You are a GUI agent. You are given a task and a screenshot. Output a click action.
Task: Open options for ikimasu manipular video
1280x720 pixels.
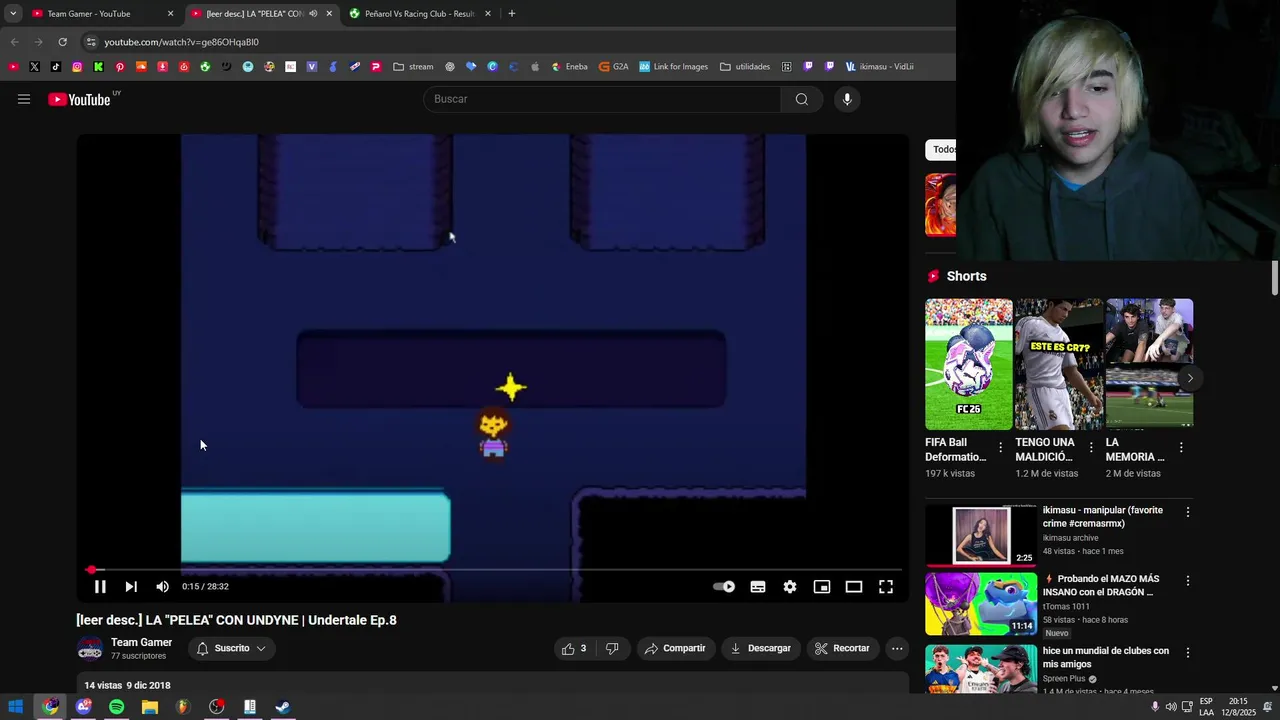[x=1188, y=512]
